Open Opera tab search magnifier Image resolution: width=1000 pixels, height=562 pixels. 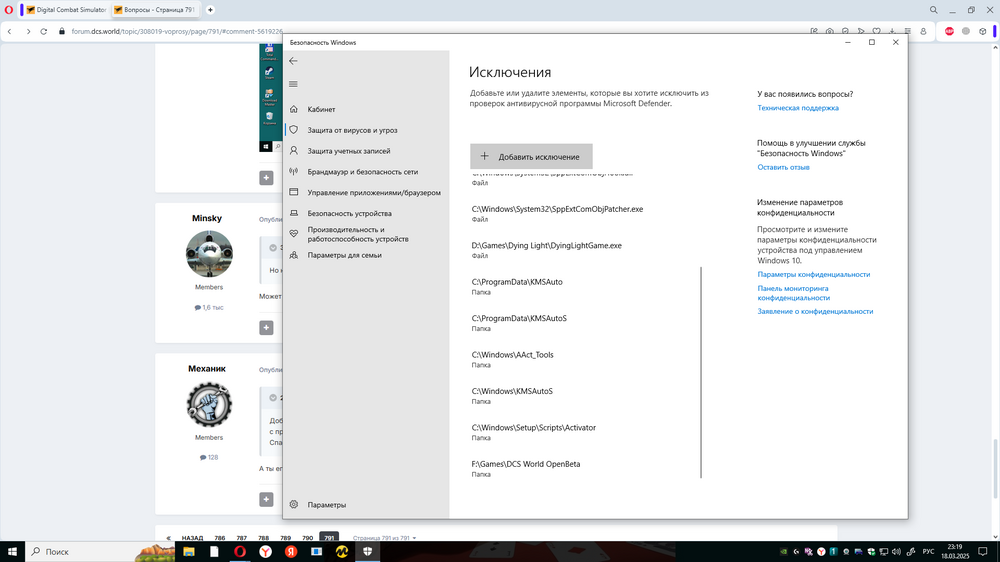[x=933, y=10]
